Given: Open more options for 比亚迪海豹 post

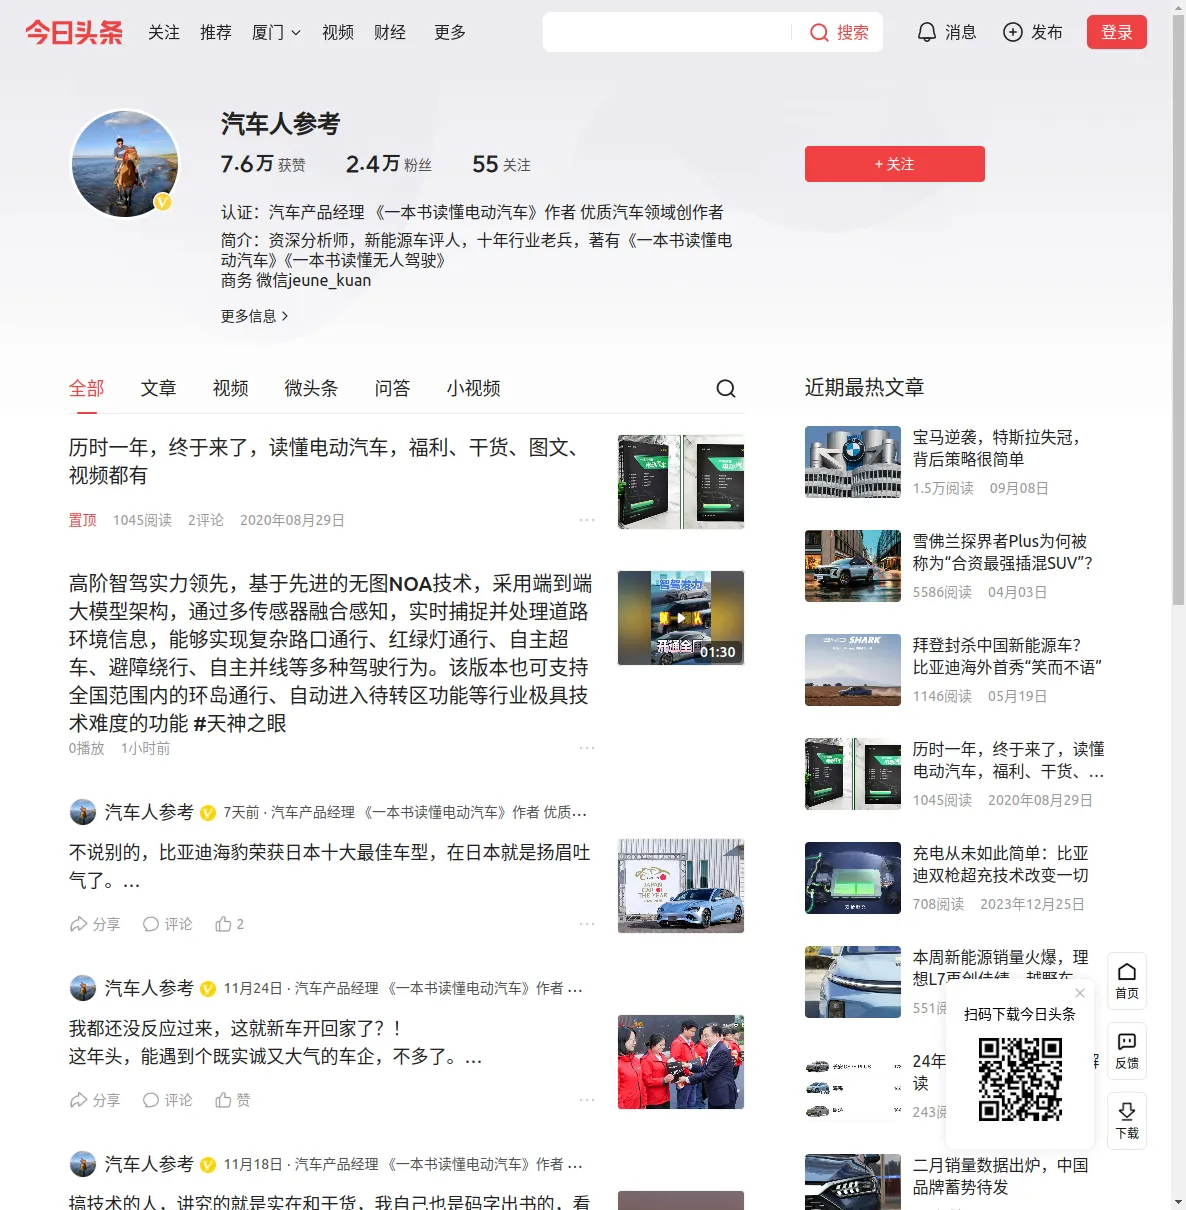Looking at the screenshot, I should tap(587, 924).
